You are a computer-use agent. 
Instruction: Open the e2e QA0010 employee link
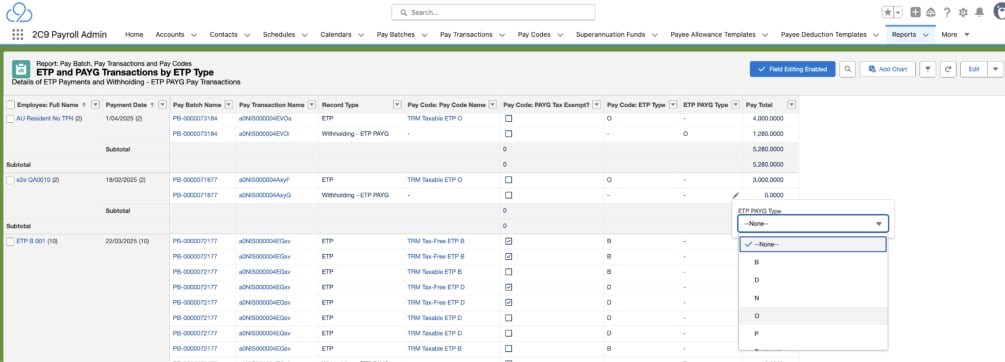(x=33, y=180)
